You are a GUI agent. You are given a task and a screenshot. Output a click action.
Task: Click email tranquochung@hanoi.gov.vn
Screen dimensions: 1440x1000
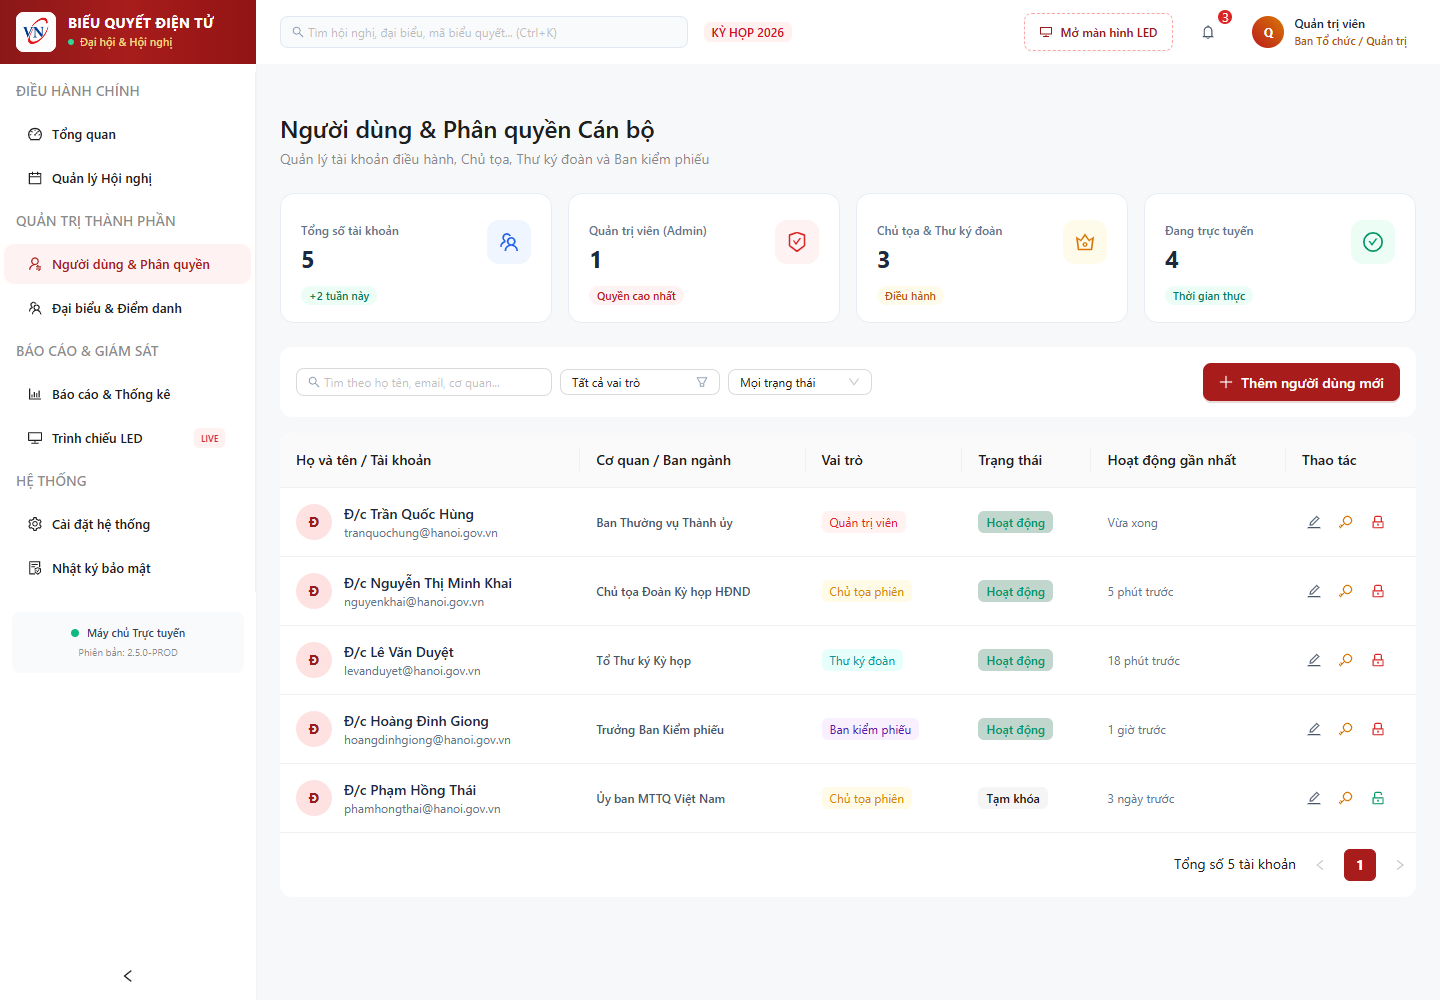click(421, 533)
